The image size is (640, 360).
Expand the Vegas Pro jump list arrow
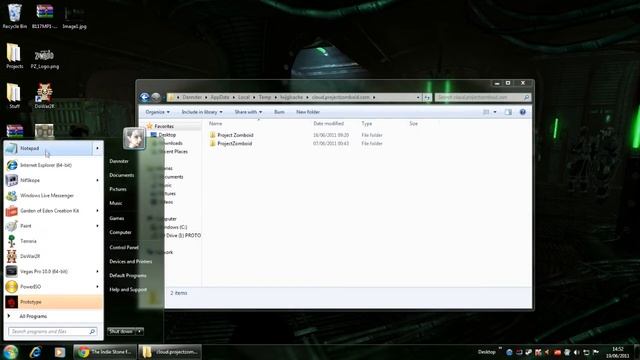(x=98, y=271)
